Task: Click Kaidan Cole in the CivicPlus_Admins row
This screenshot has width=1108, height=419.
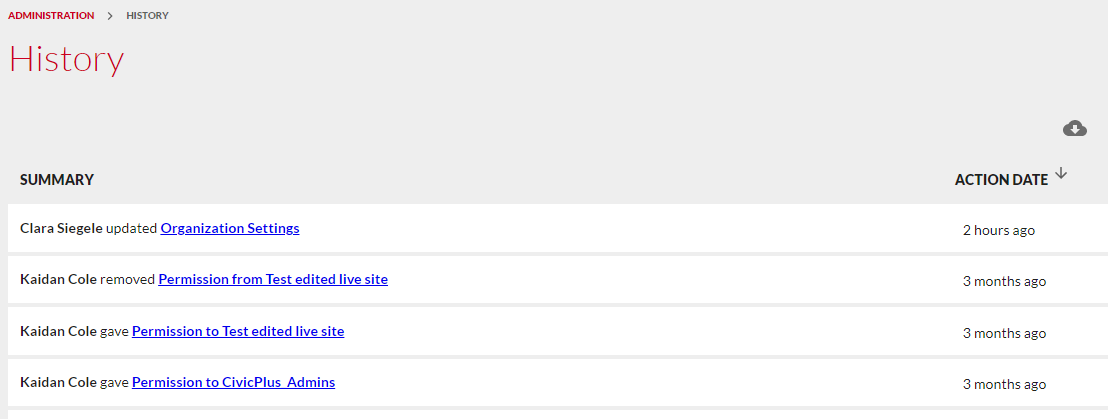Action: pos(58,382)
